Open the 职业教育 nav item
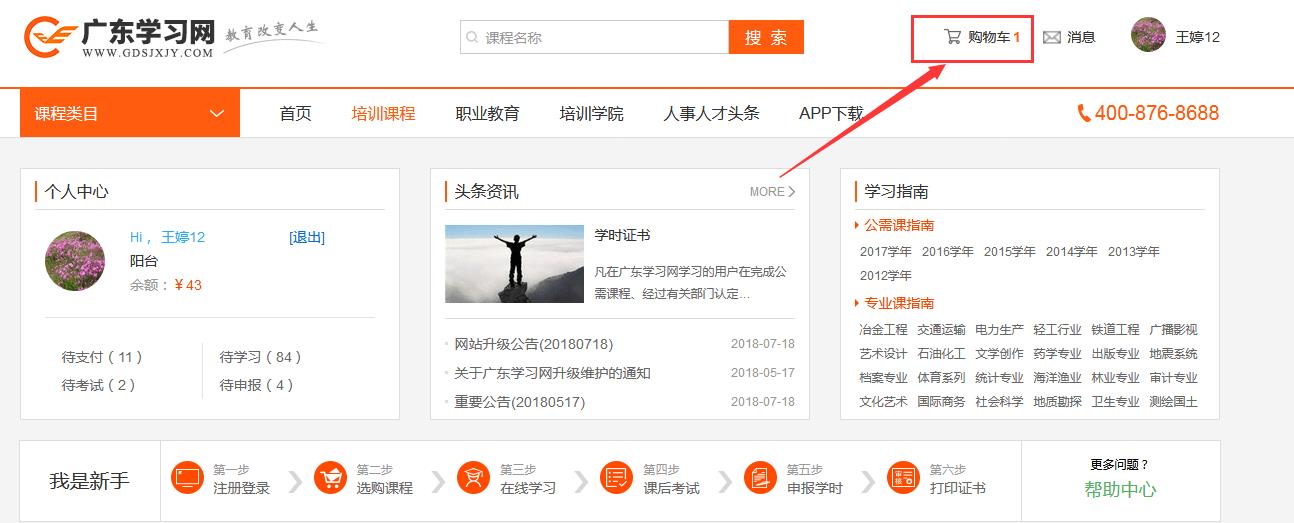Screen dimensions: 1294x523 (x=487, y=114)
